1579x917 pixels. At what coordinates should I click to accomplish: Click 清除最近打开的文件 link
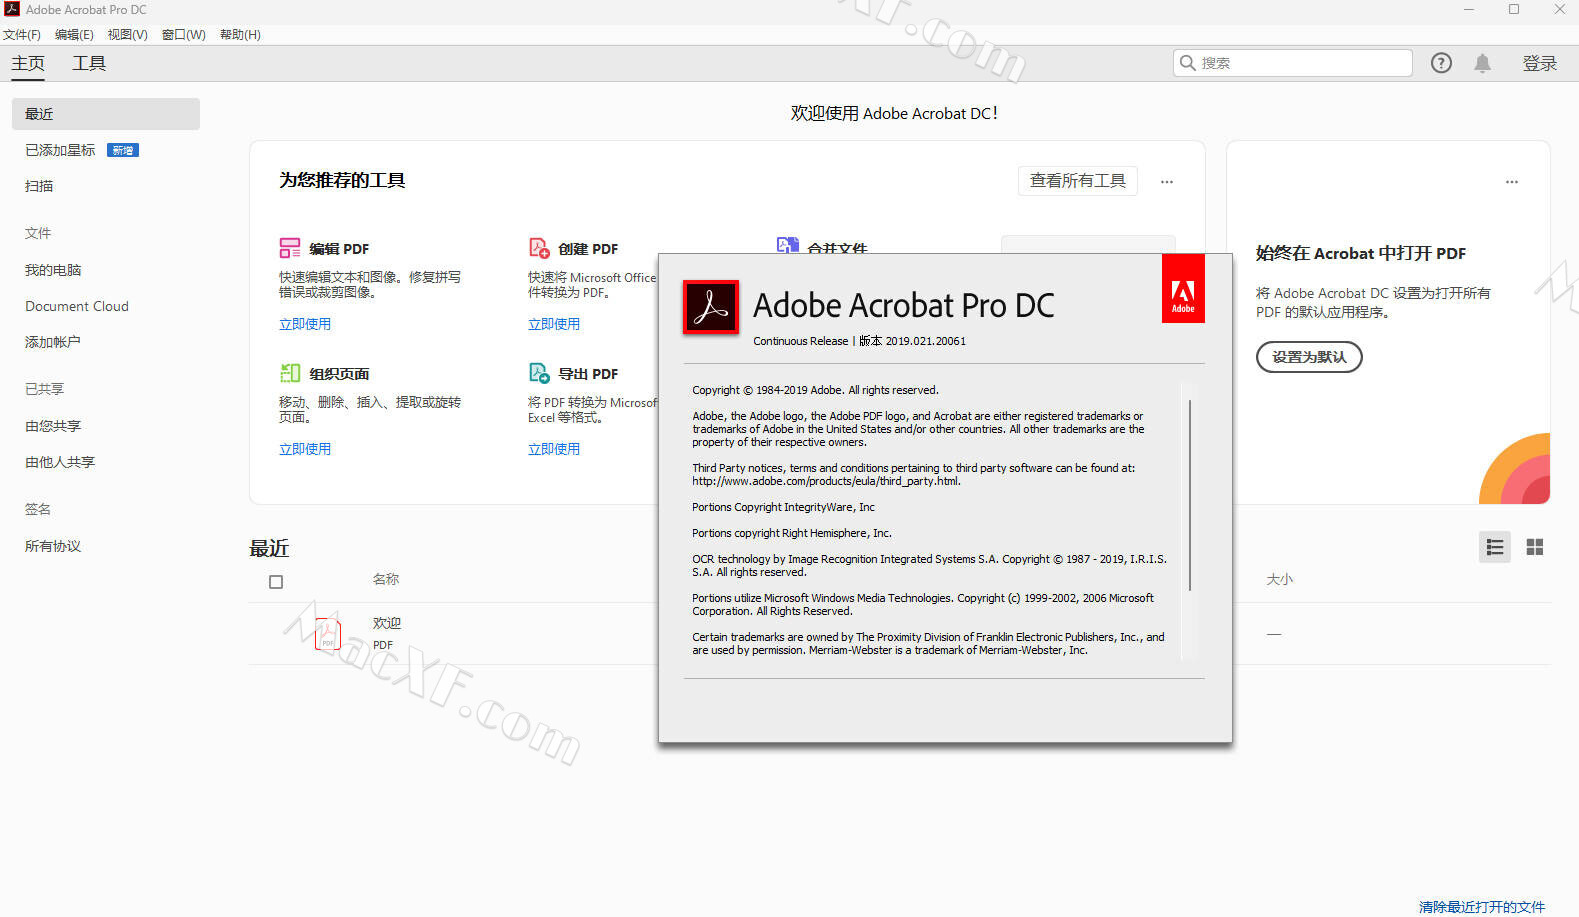pyautogui.click(x=1482, y=907)
